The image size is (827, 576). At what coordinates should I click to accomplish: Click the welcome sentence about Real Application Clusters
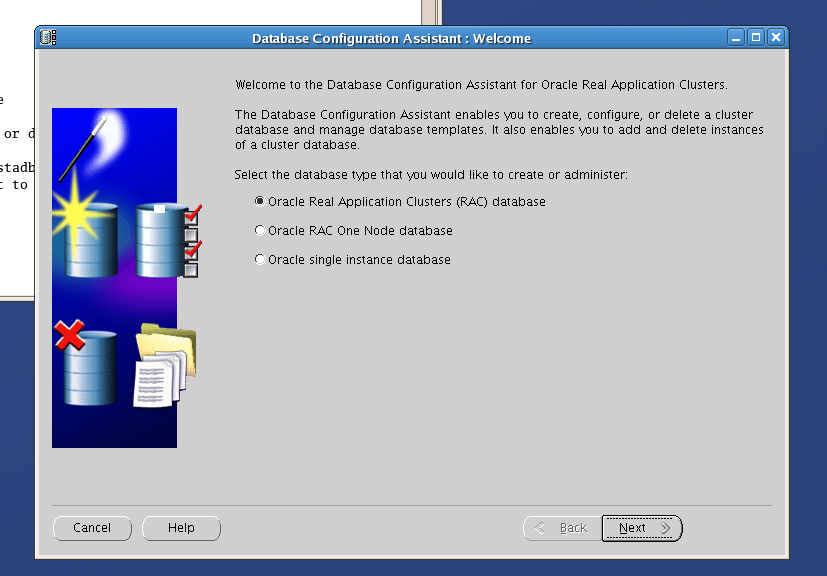click(482, 85)
